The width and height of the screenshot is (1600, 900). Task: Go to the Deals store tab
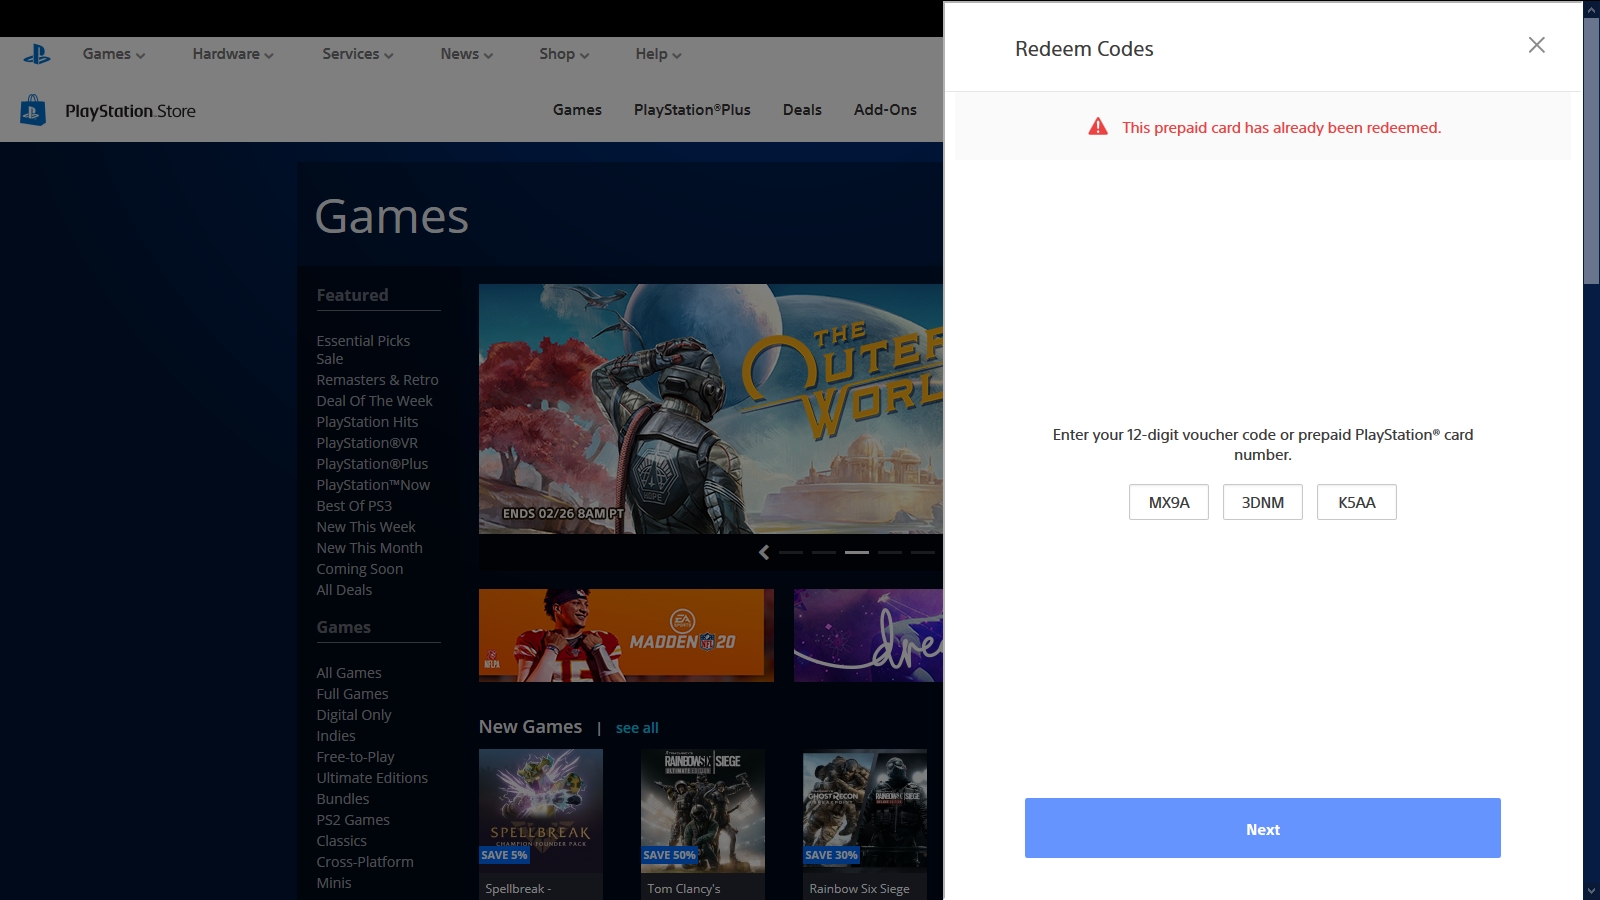tap(802, 110)
